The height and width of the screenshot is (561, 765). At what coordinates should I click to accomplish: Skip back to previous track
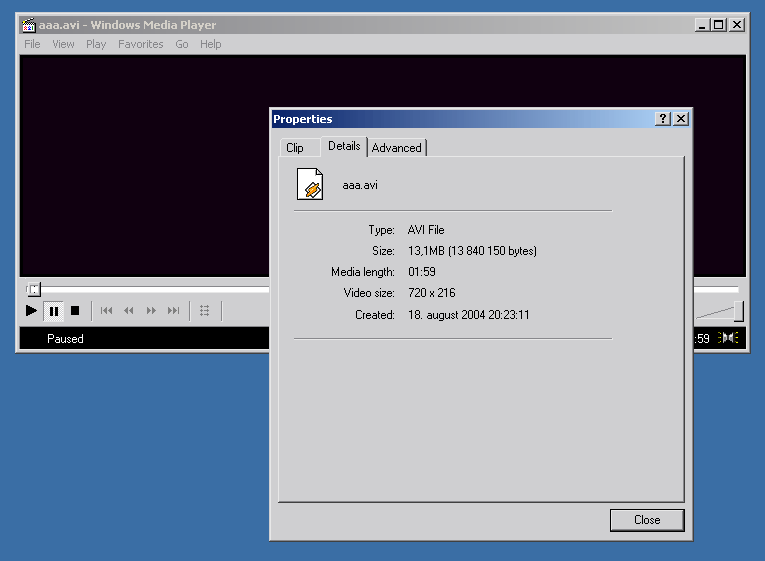click(x=106, y=311)
